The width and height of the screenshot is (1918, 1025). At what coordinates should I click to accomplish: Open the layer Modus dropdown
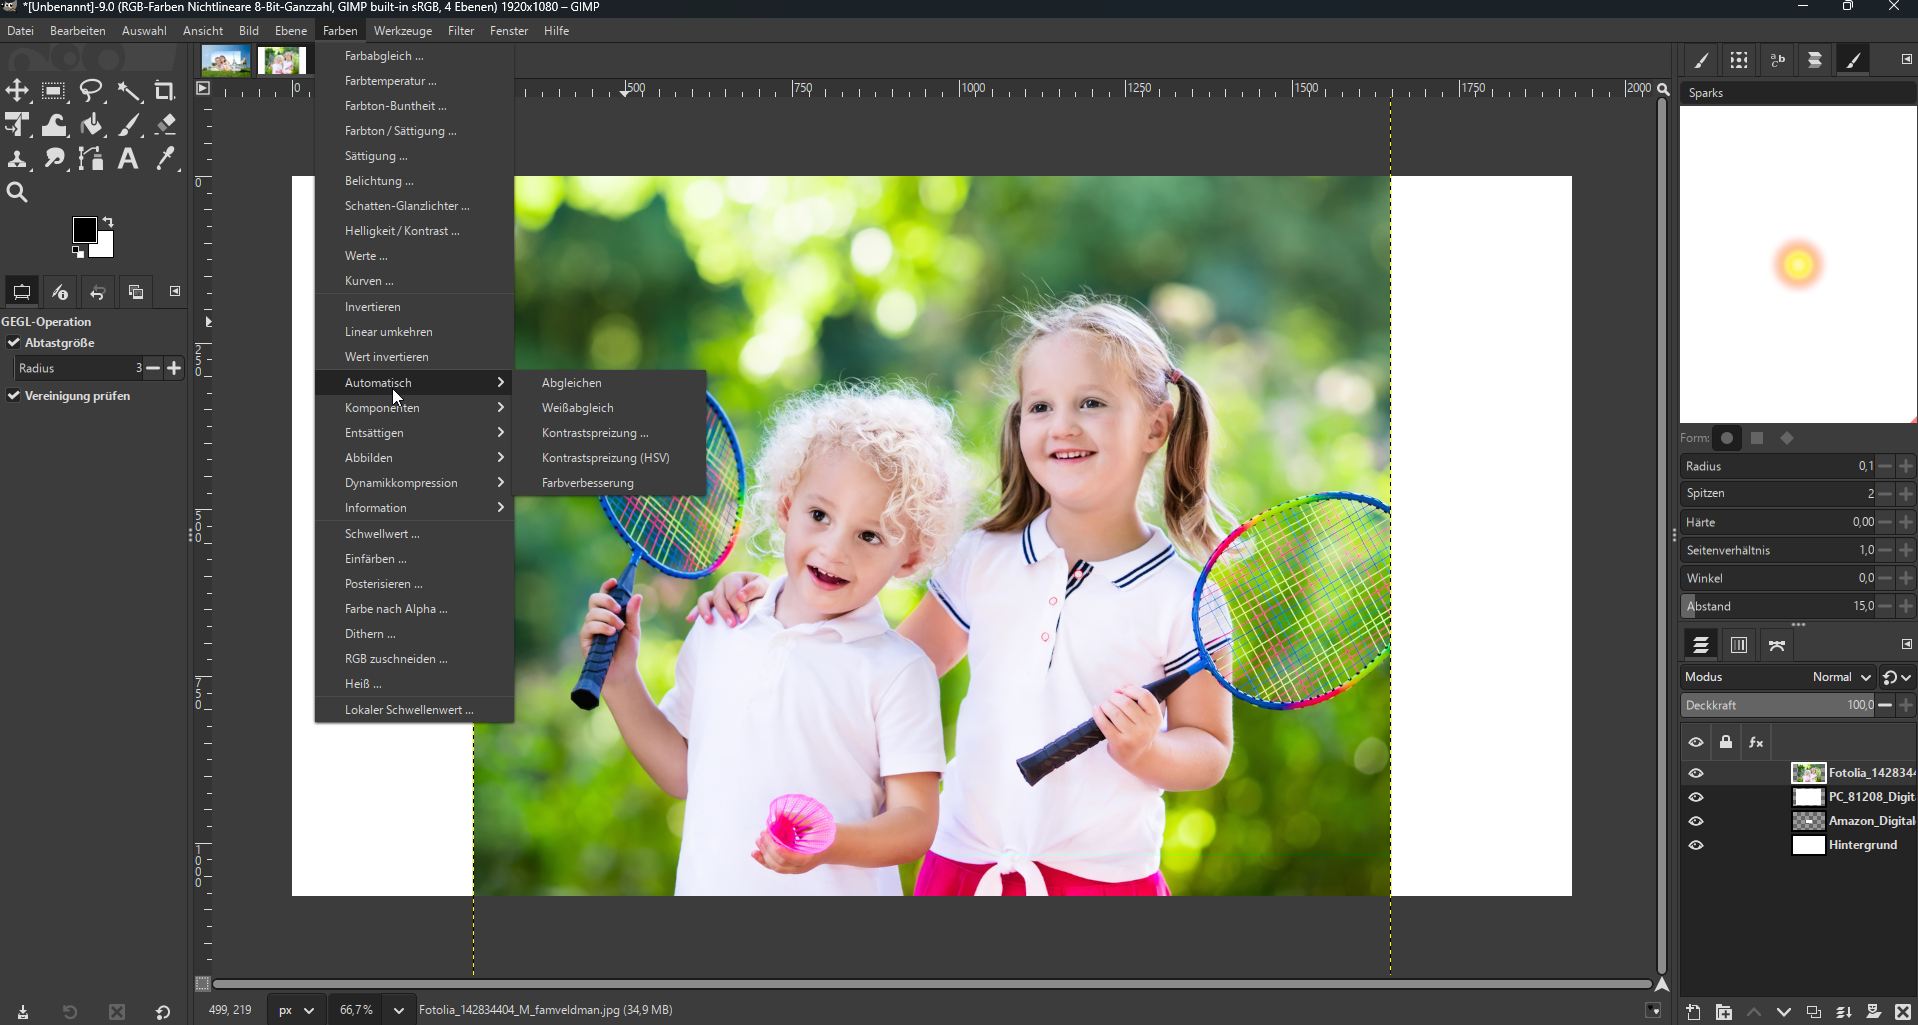[1840, 677]
